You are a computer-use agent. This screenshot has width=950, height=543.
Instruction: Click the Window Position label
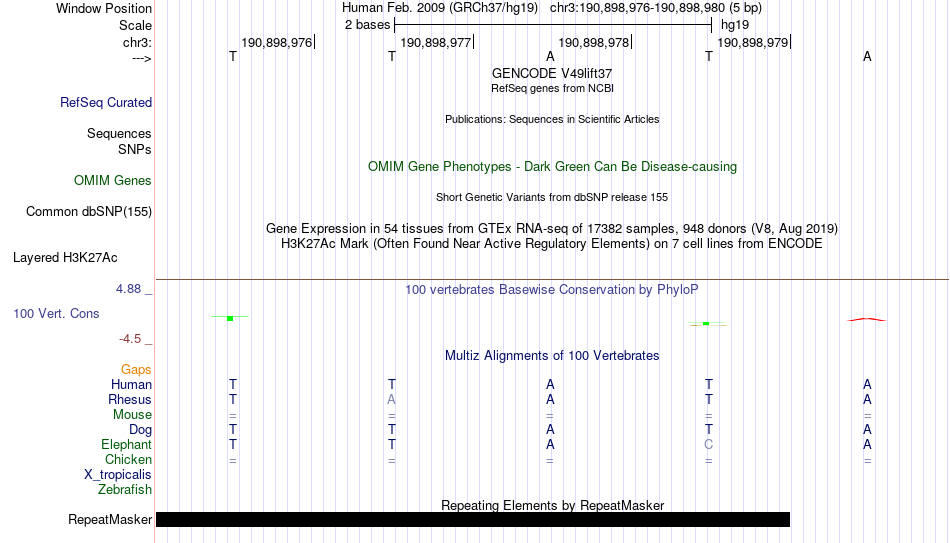tap(104, 8)
